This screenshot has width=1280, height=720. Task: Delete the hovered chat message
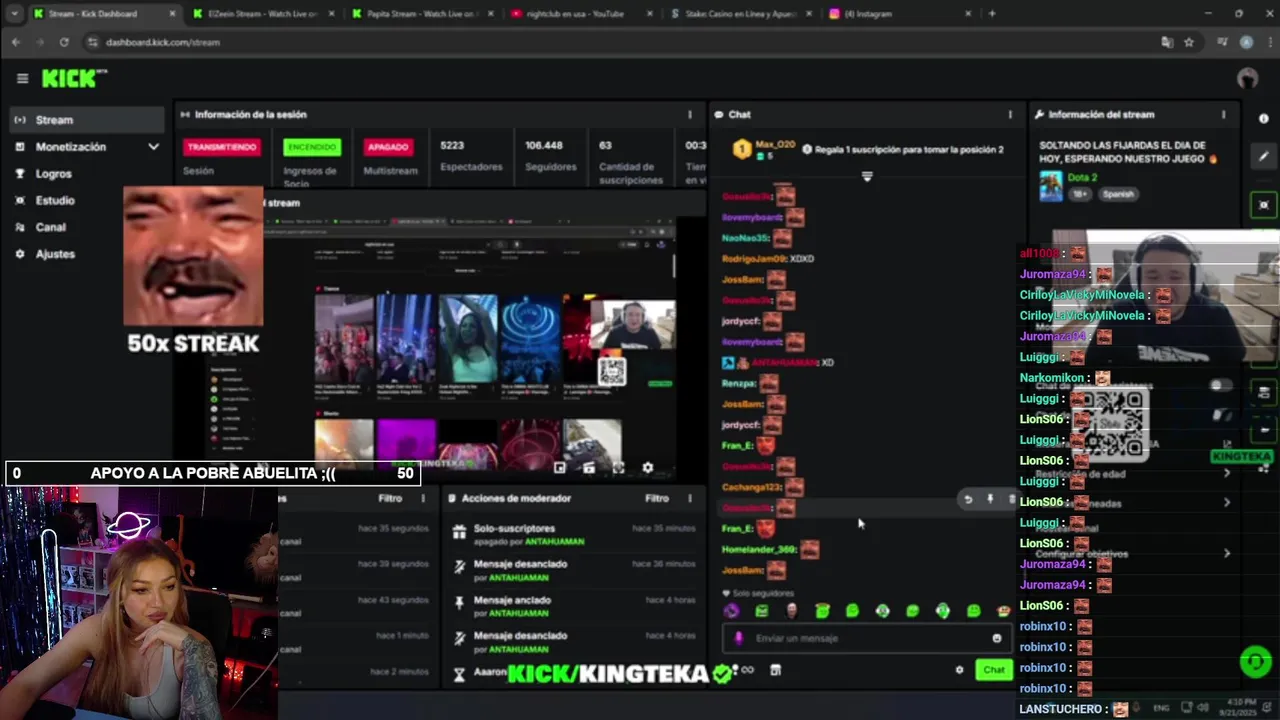pos(1011,499)
